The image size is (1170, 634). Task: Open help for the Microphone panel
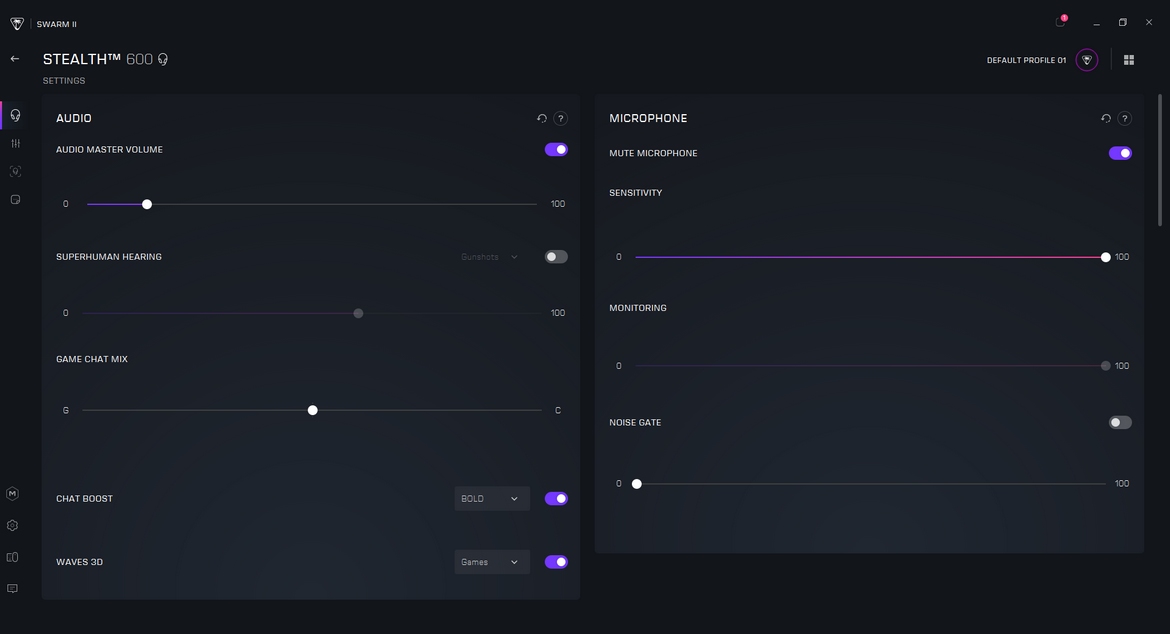[x=1124, y=118]
